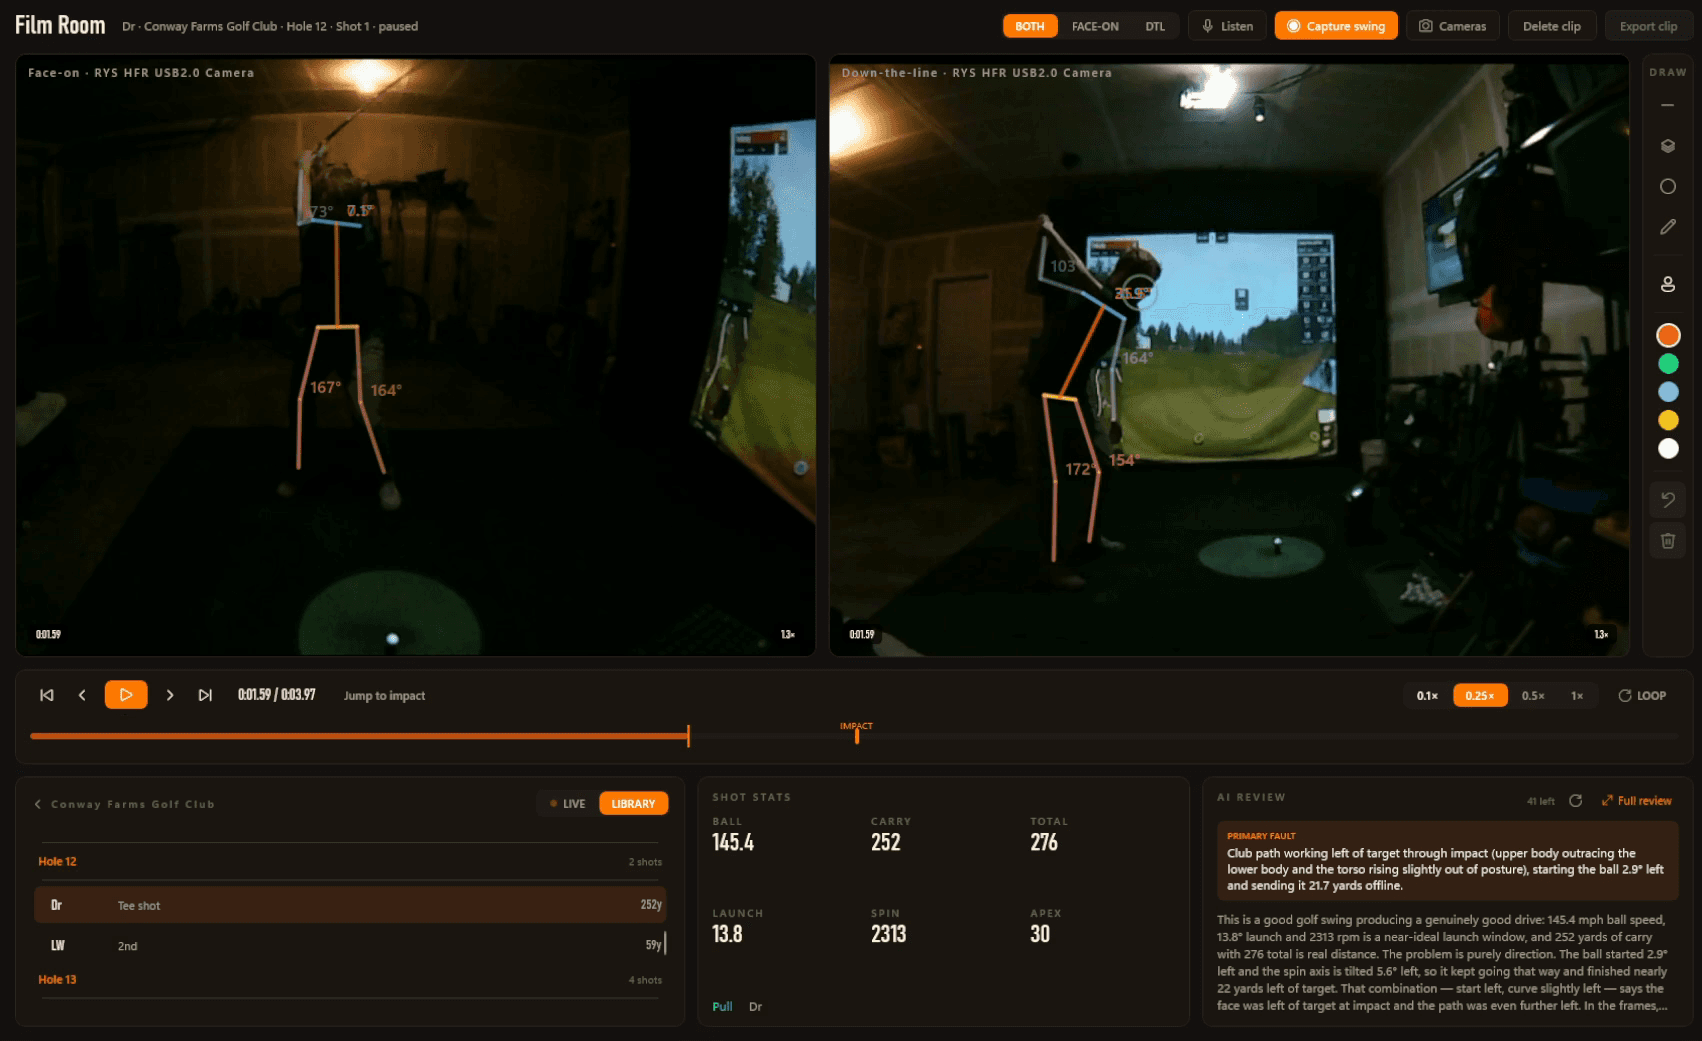Click Jump to impact
The height and width of the screenshot is (1041, 1702).
[x=384, y=696]
